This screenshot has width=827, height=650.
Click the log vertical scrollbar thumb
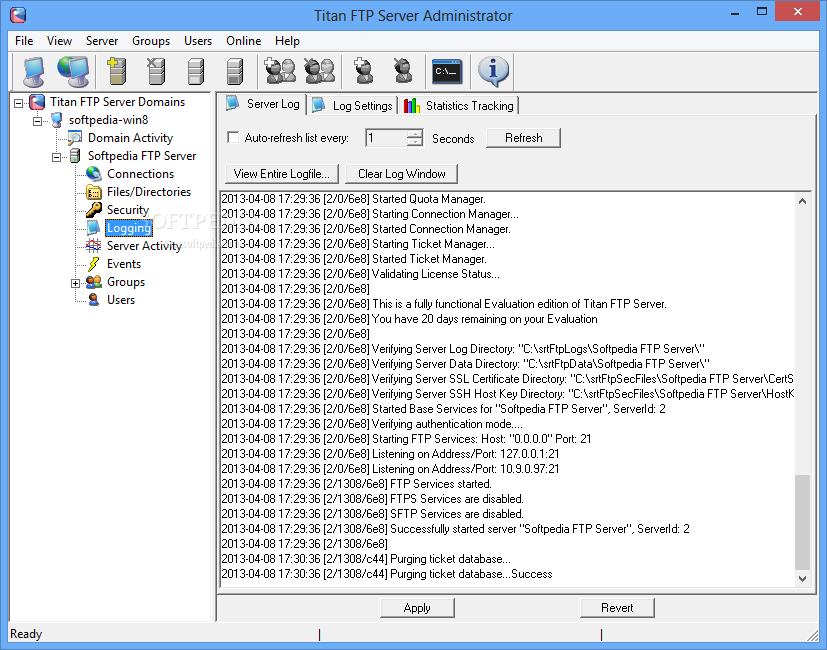click(802, 522)
